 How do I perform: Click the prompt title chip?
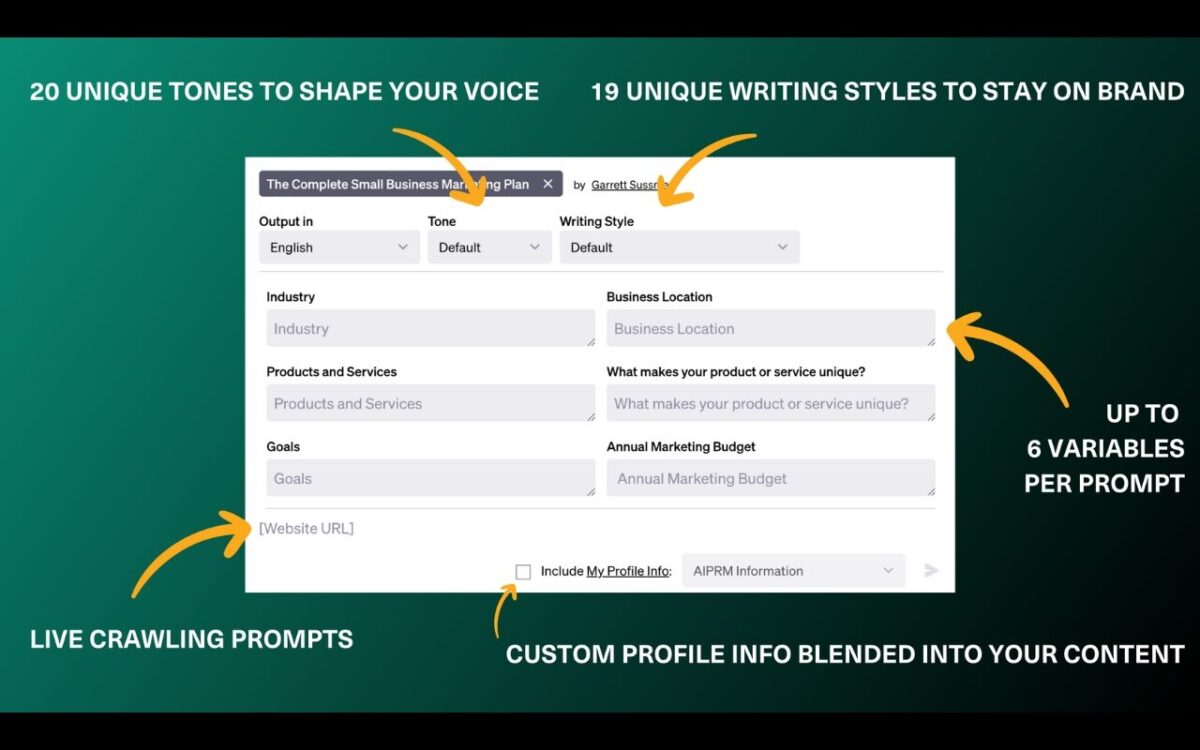400,183
